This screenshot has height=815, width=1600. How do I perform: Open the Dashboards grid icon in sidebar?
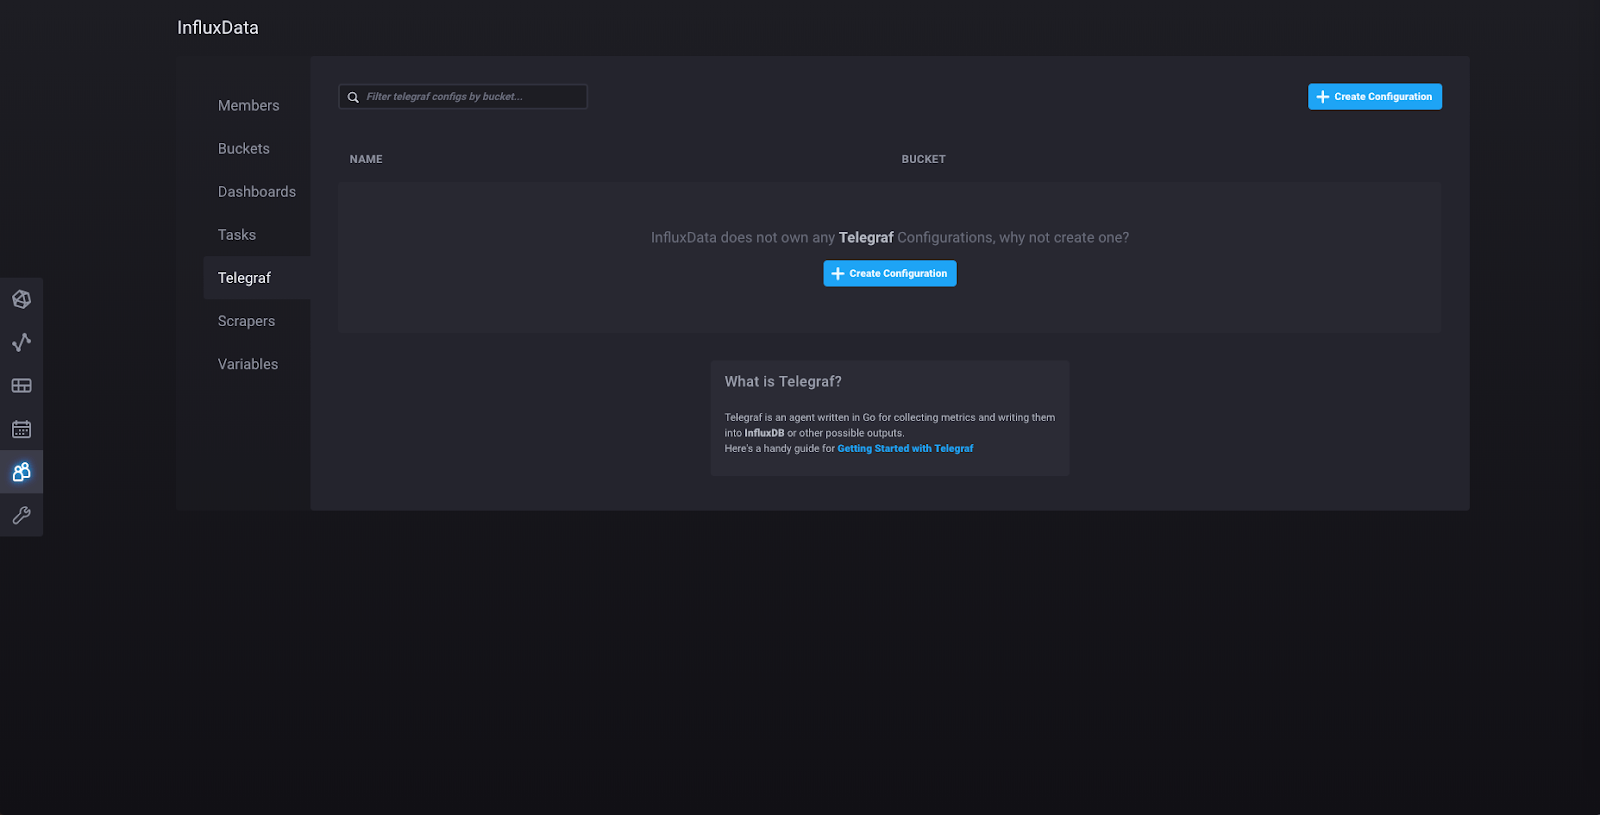coord(21,385)
